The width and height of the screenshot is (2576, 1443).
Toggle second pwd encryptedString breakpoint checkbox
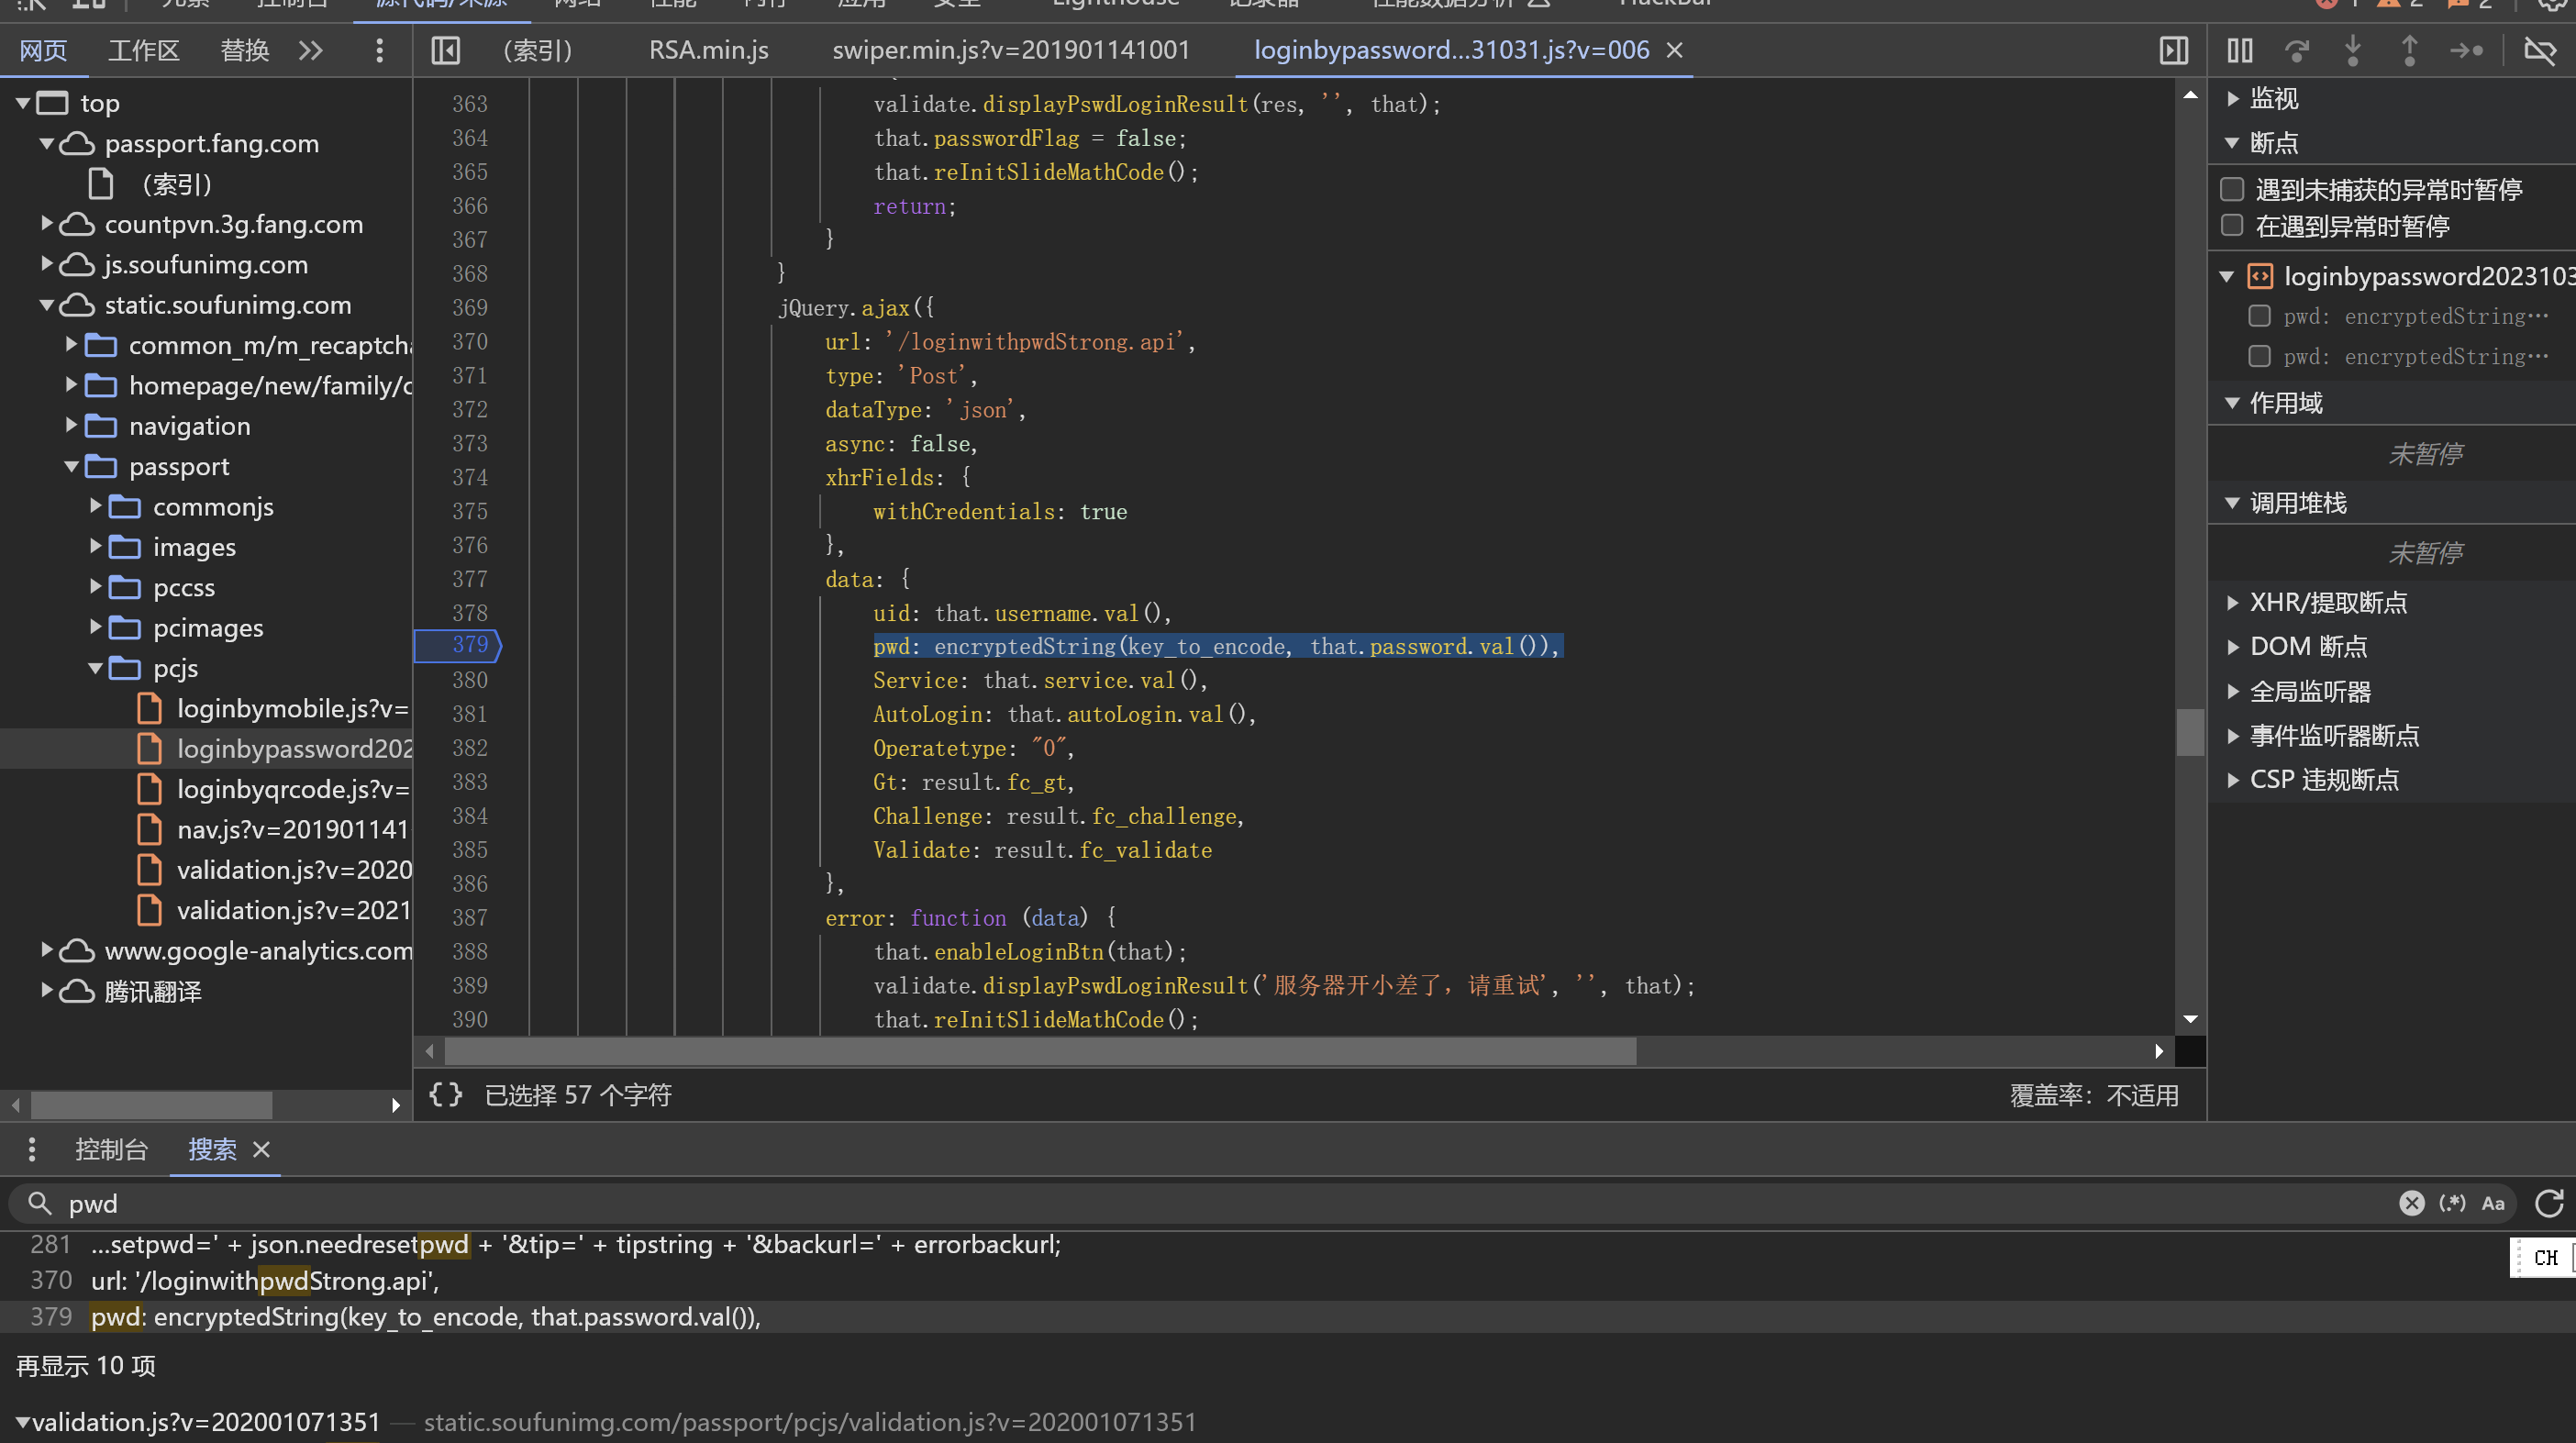pos(2259,356)
